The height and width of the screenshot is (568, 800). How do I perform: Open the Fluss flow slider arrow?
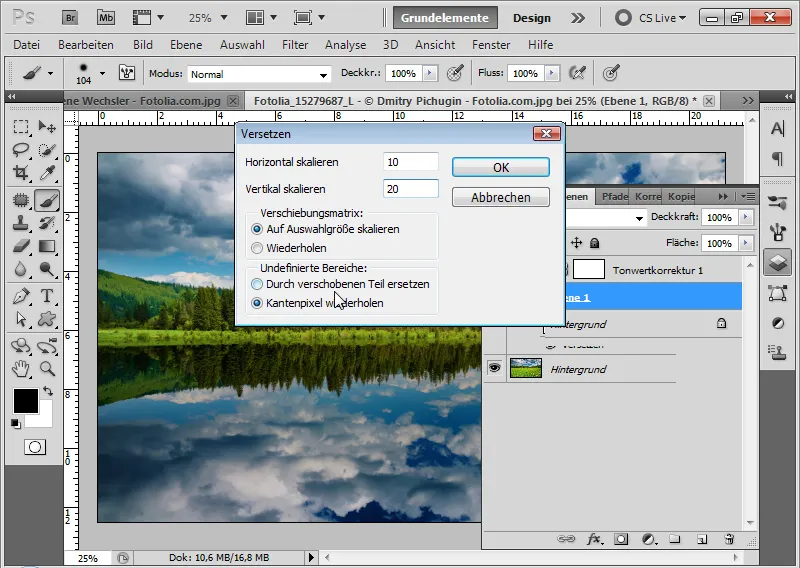point(552,73)
